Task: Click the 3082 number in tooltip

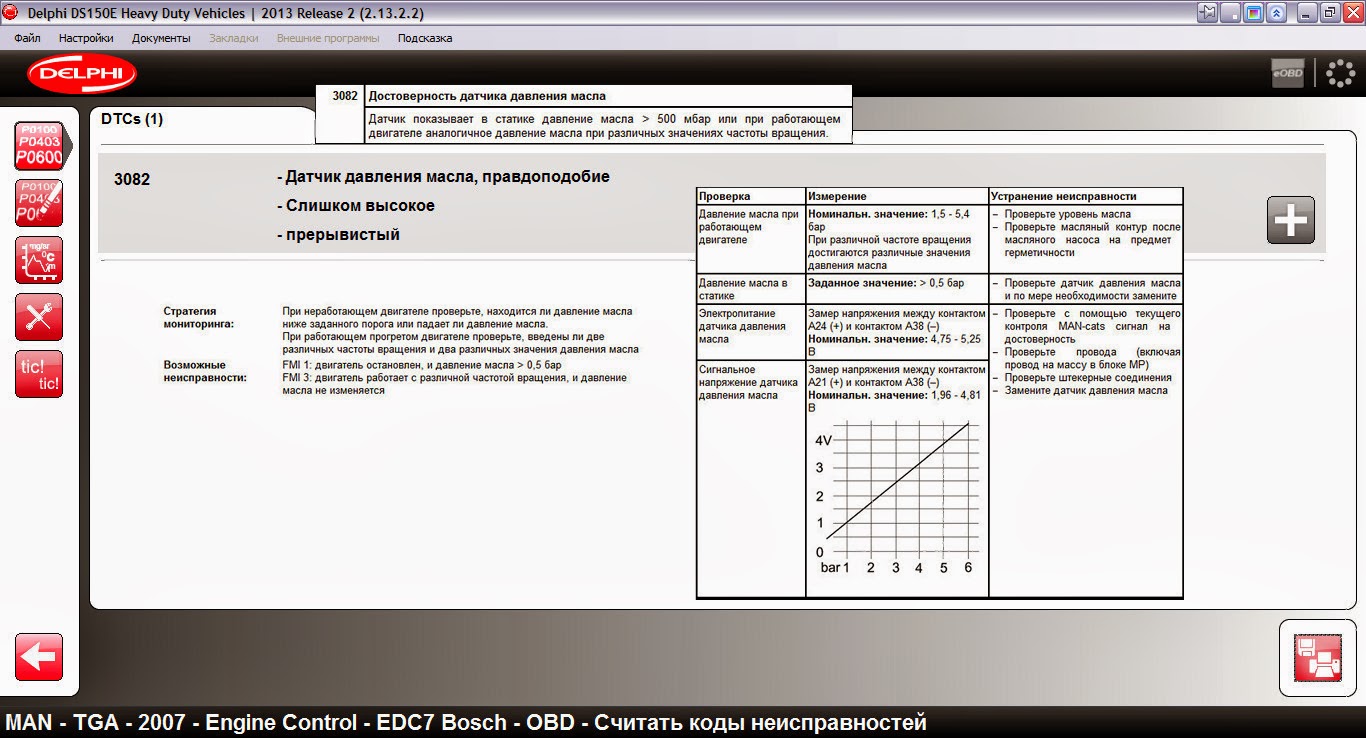Action: click(x=344, y=96)
